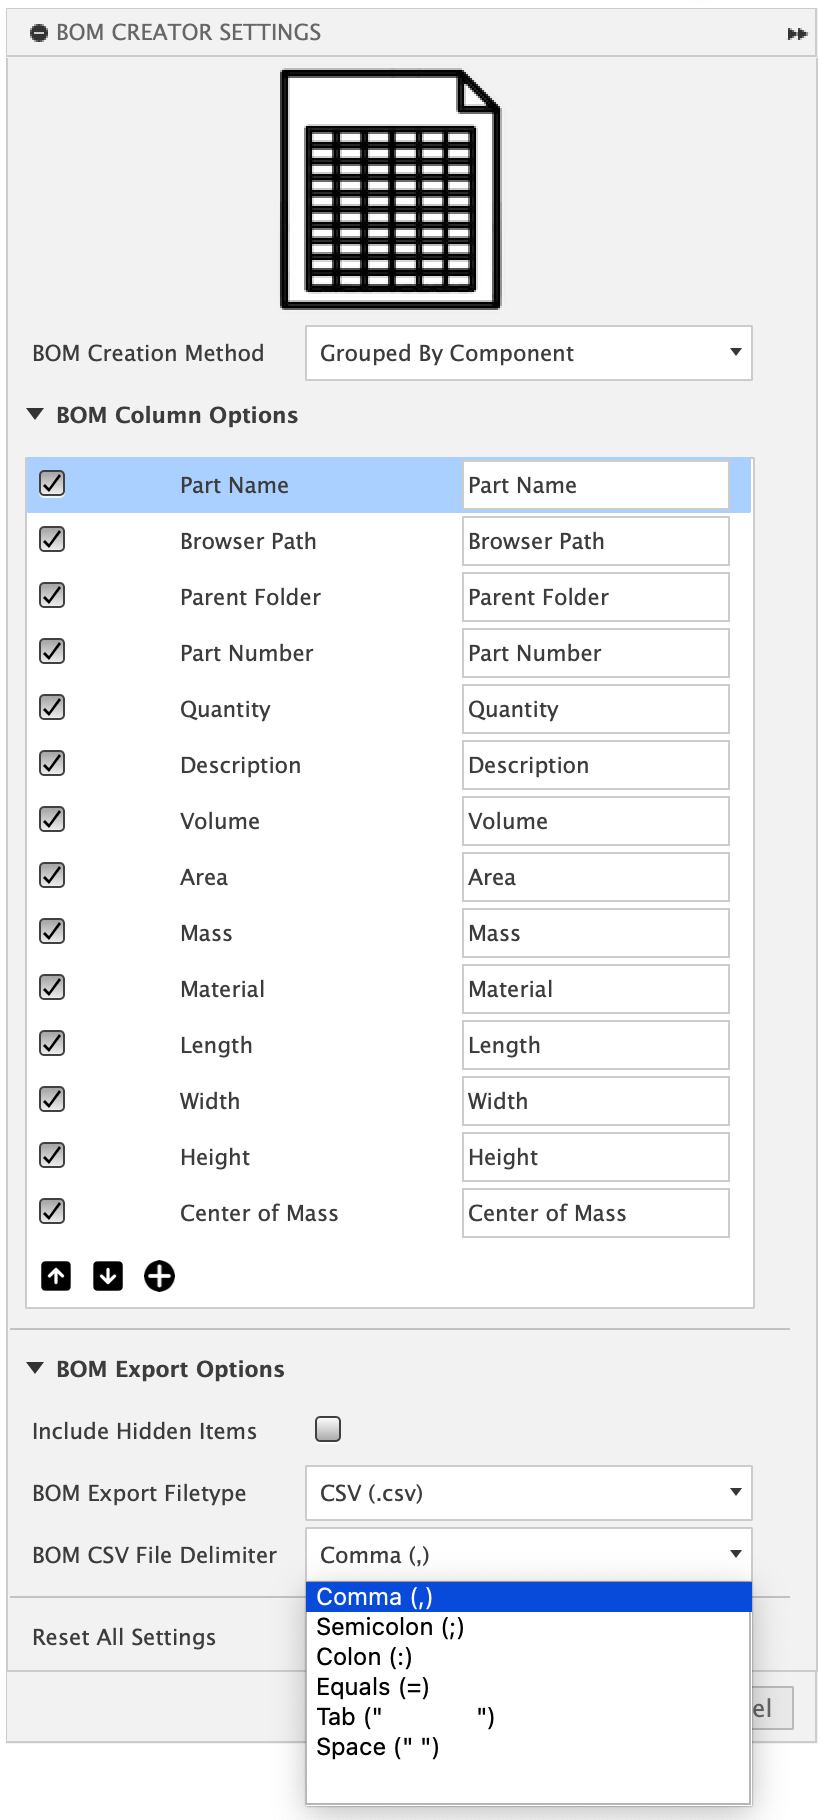Click the BOM spreadsheet document image
This screenshot has width=824, height=1820.
pos(390,189)
